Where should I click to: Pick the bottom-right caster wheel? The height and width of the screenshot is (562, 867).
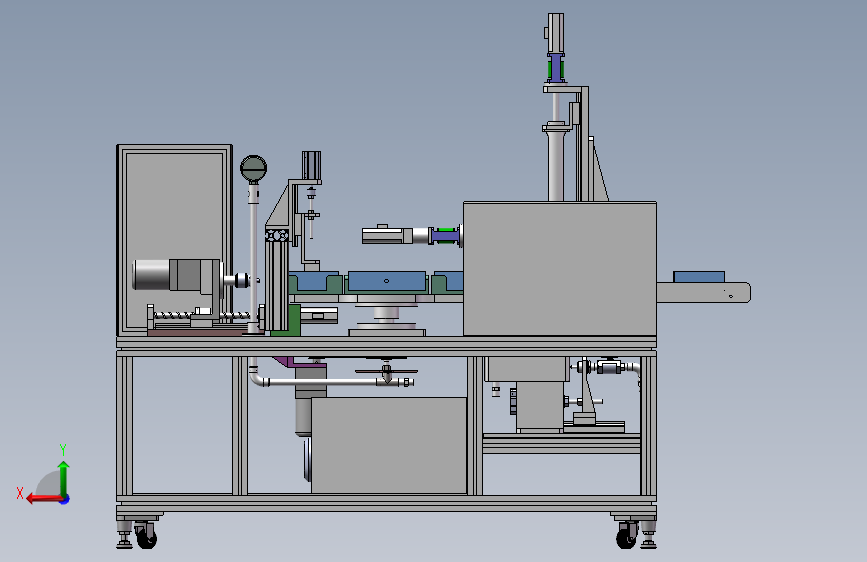626,537
